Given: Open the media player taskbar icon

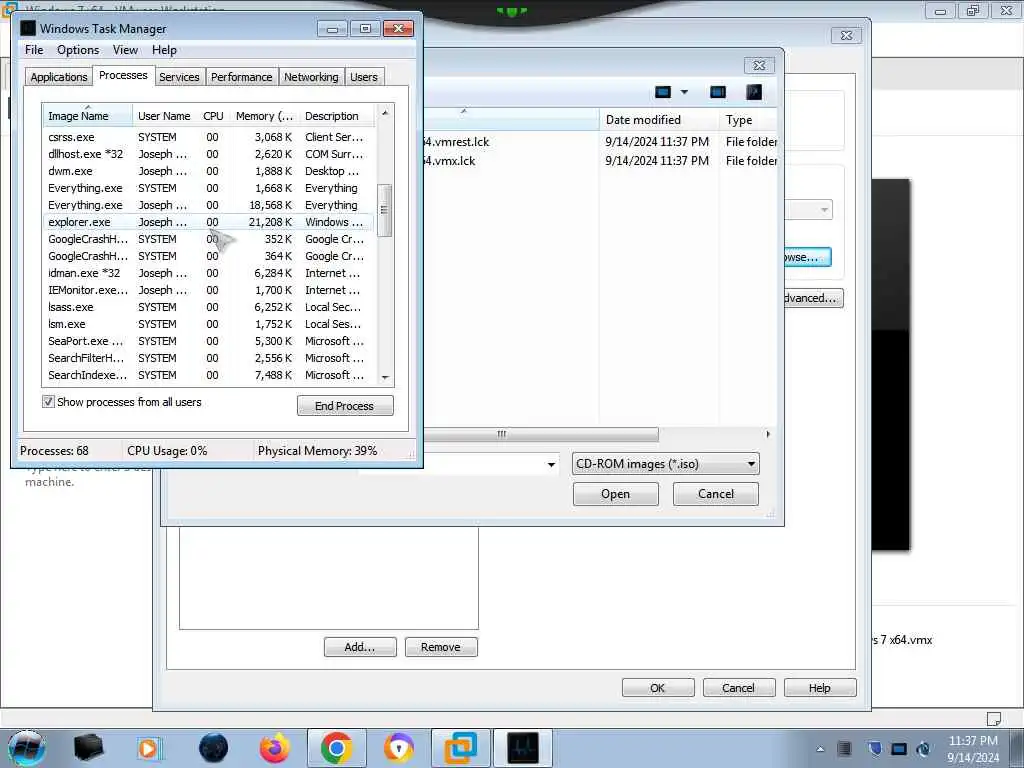Looking at the screenshot, I should [x=148, y=748].
